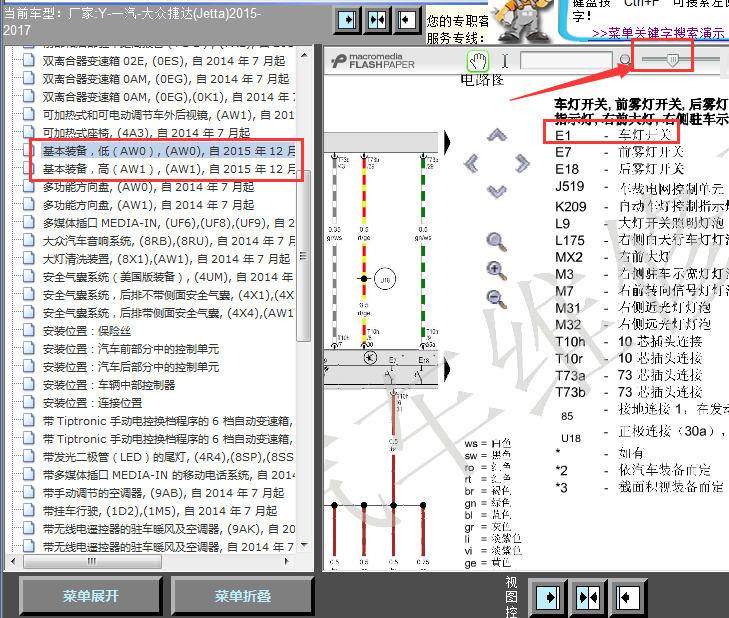Screen dimensions: 729x618
Task: Click horizontal scrollbar right arrow under tree
Action: [286, 561]
